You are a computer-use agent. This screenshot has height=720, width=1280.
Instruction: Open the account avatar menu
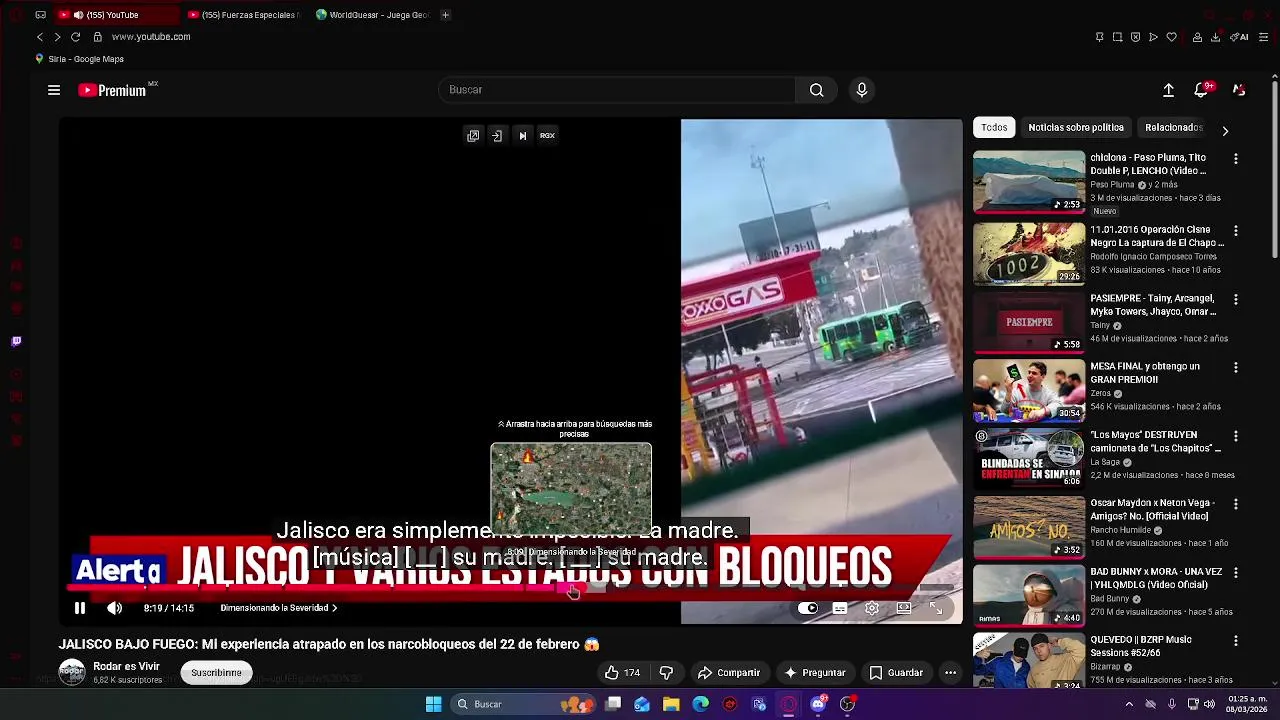click(1239, 90)
